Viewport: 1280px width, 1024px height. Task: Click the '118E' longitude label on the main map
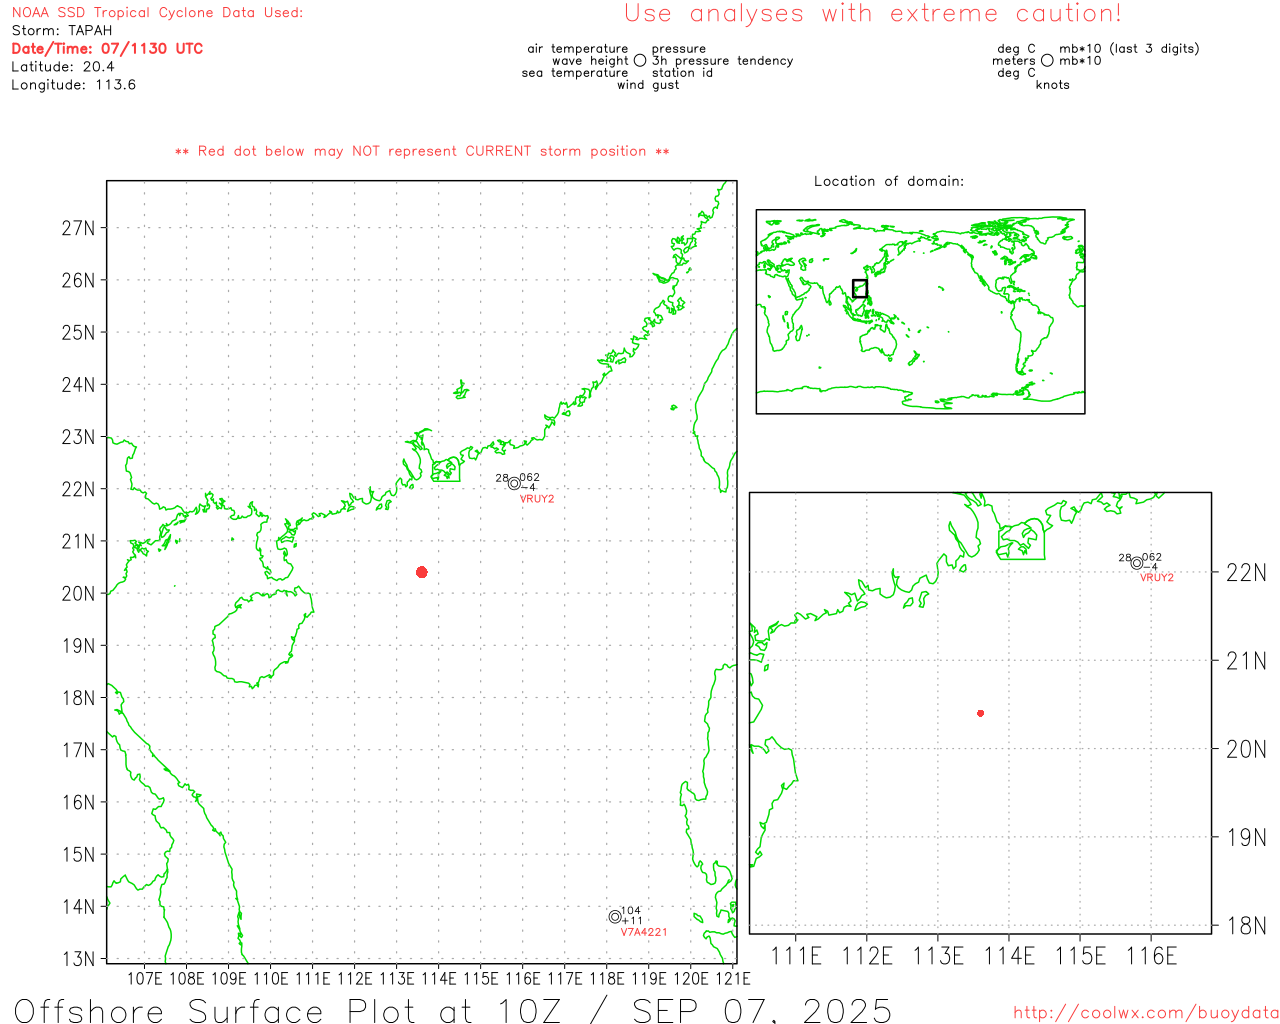[x=606, y=979]
